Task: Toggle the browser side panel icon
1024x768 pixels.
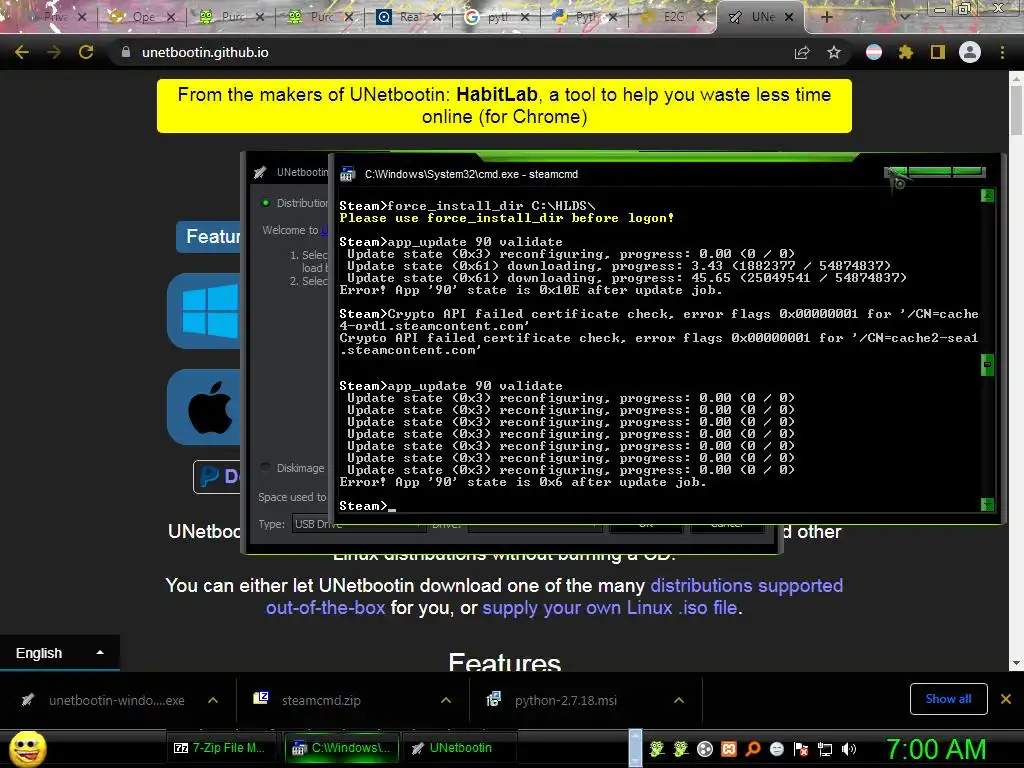Action: tap(938, 52)
